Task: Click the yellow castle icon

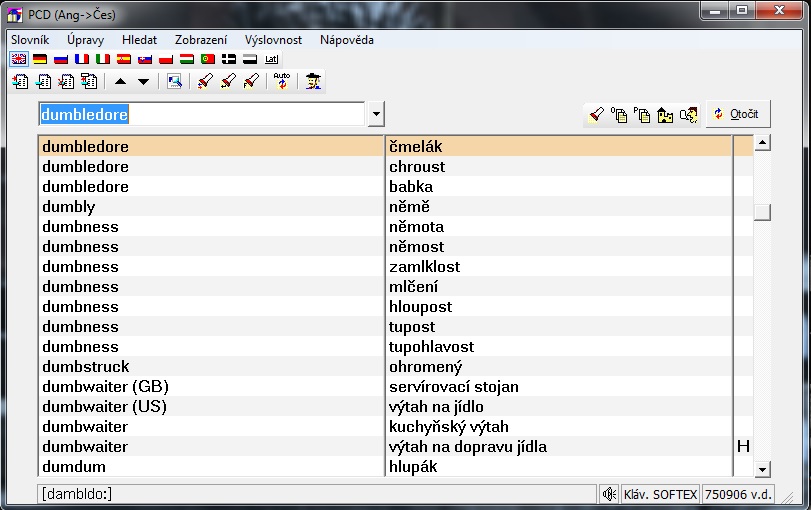Action: click(x=665, y=114)
